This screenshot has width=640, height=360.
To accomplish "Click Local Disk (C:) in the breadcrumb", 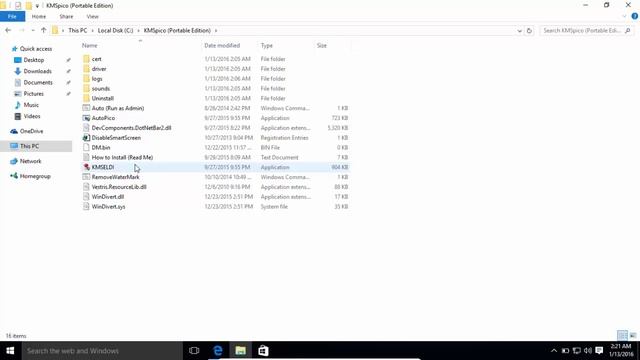I will [x=116, y=31].
